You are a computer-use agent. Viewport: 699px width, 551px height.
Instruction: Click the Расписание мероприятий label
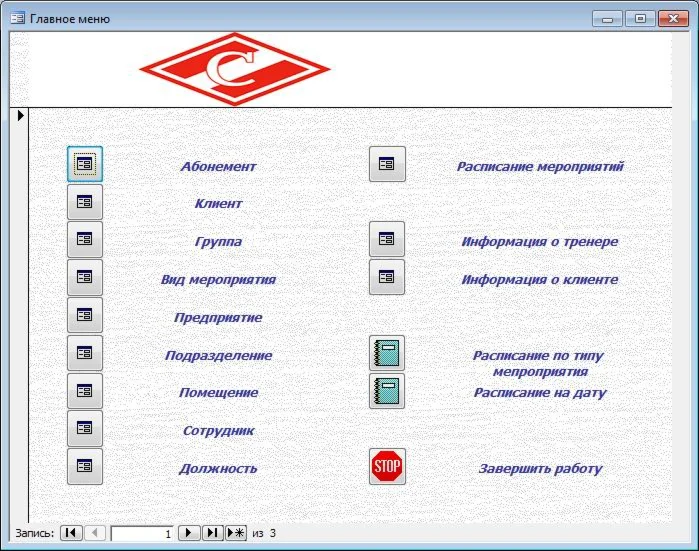[x=540, y=166]
